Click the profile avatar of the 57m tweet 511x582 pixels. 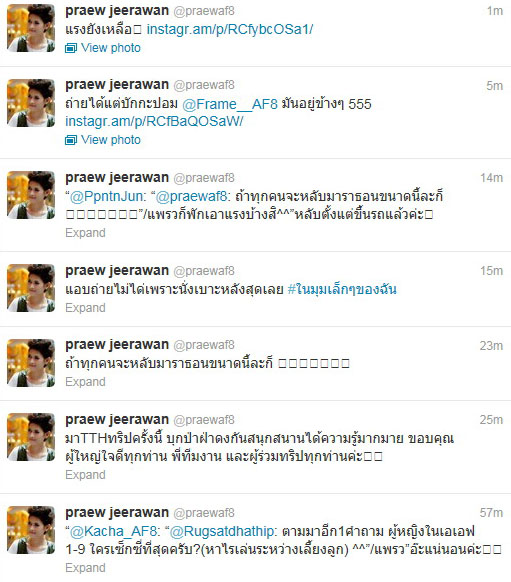[x=31, y=530]
